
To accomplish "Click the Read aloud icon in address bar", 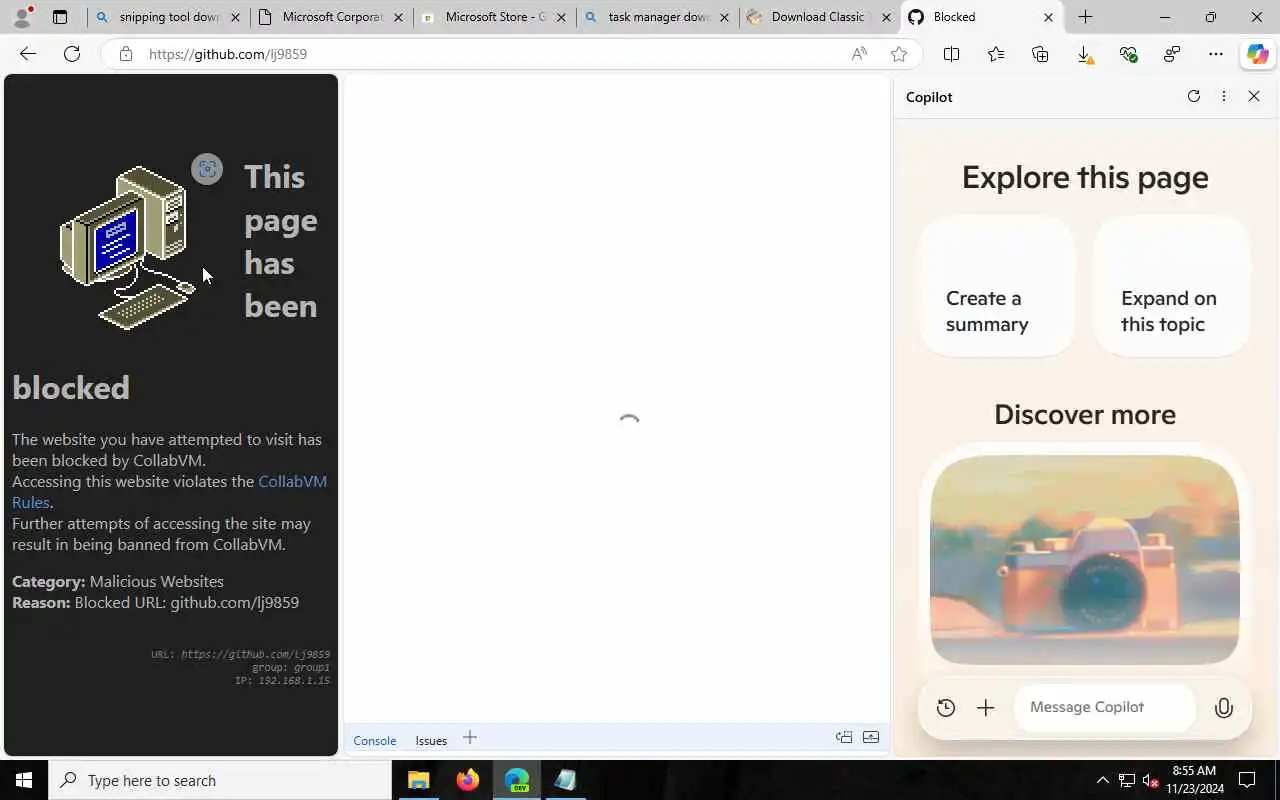I will click(x=859, y=54).
